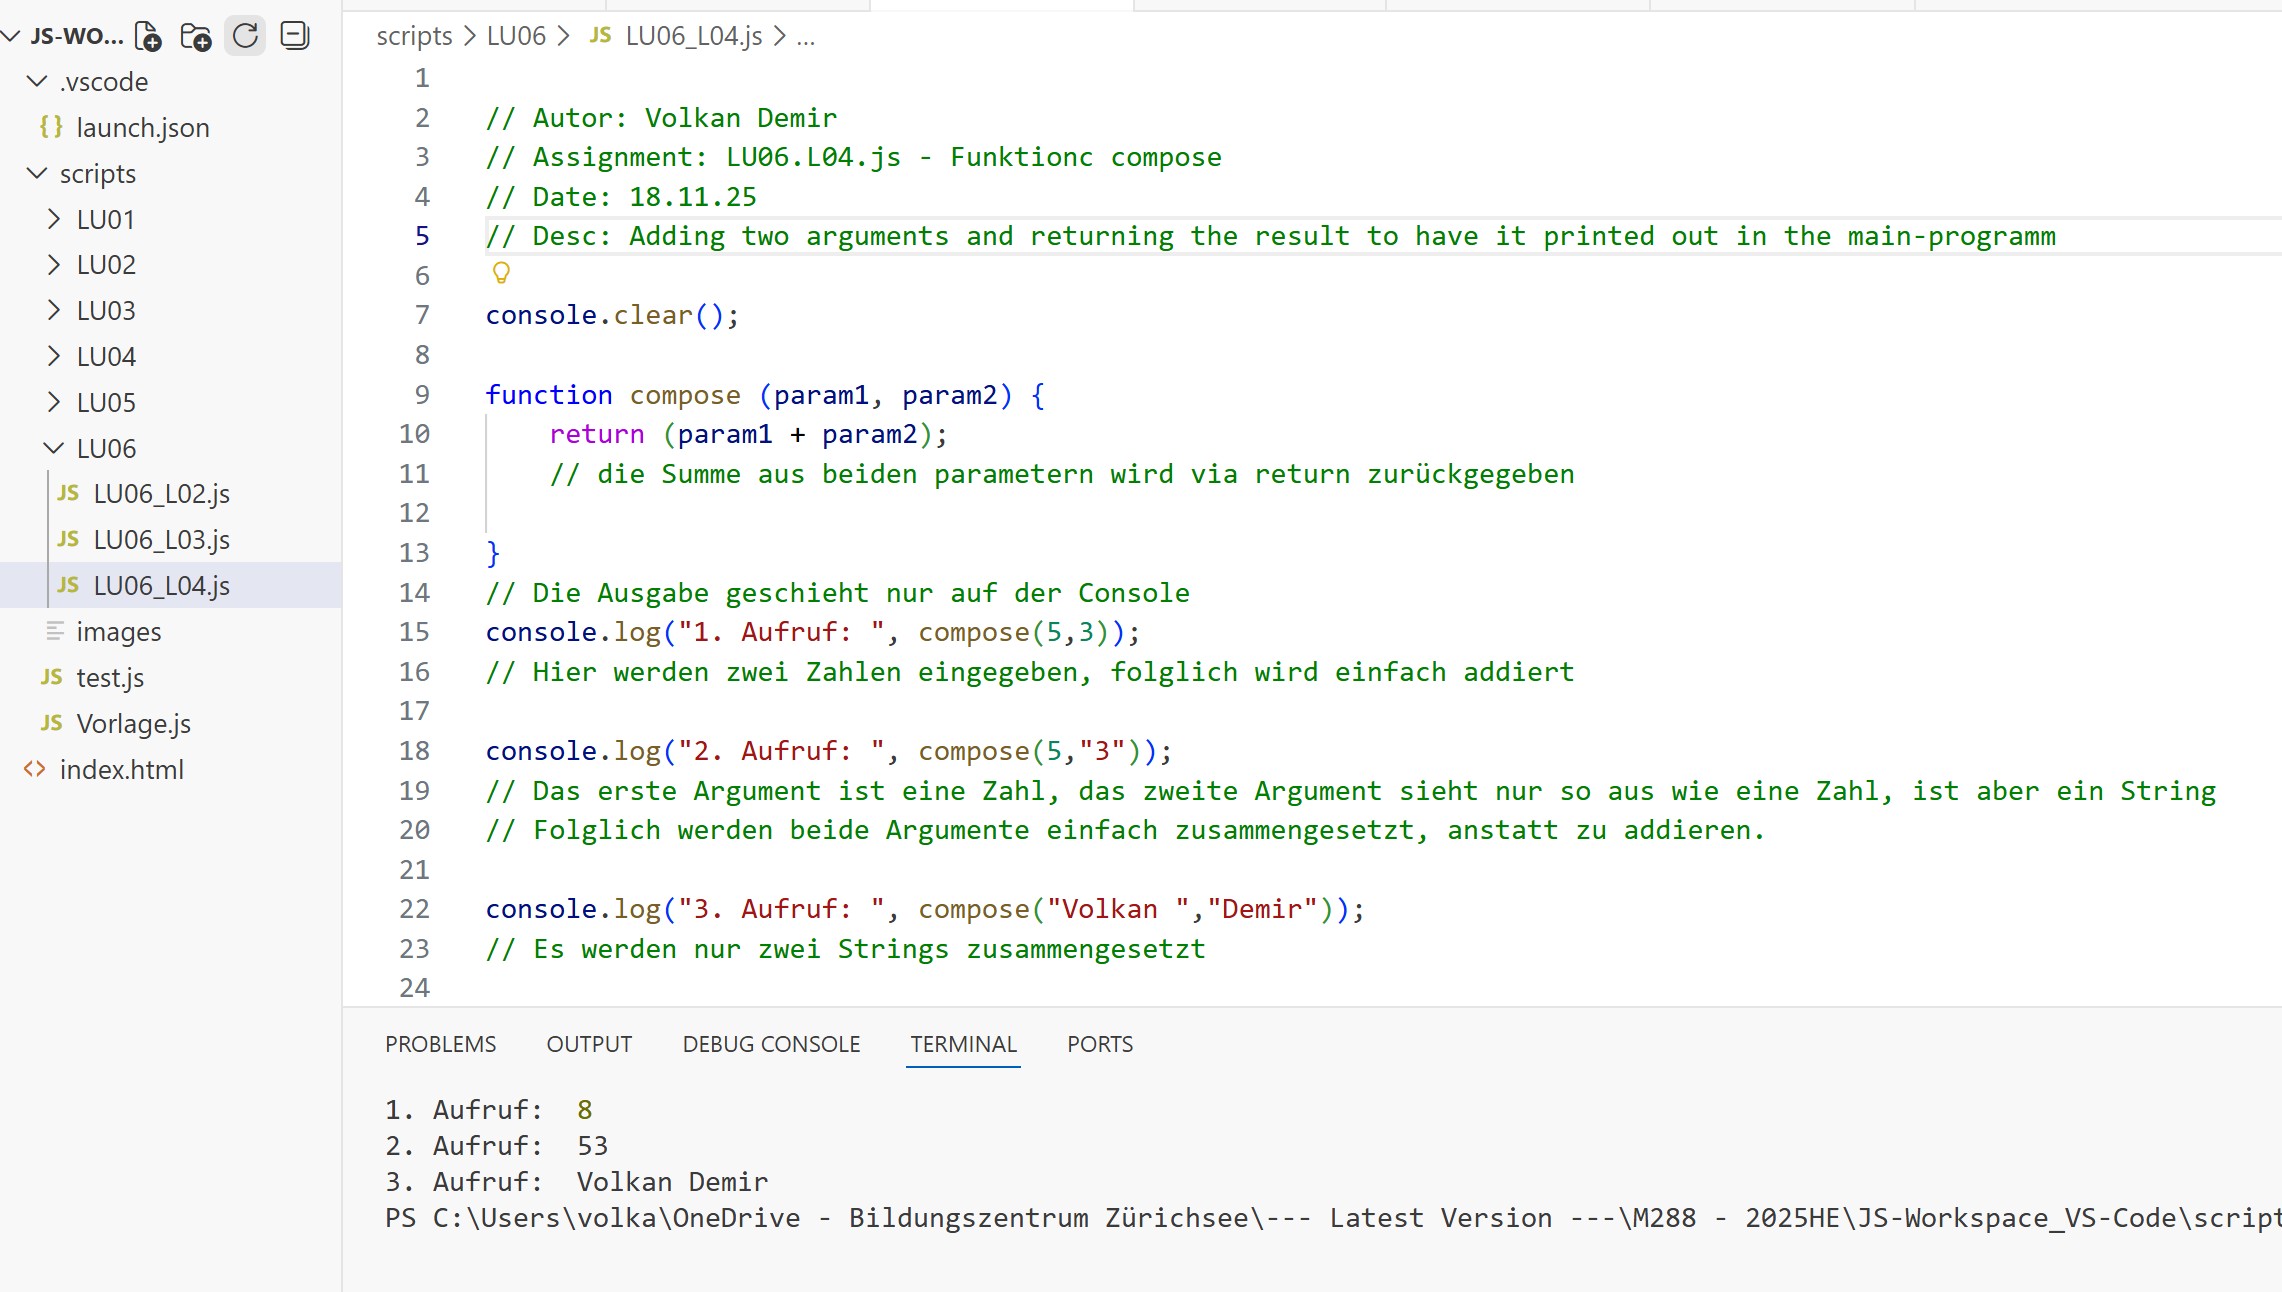
Task: Click the JS icon in breadcrumb path
Action: pos(600,36)
